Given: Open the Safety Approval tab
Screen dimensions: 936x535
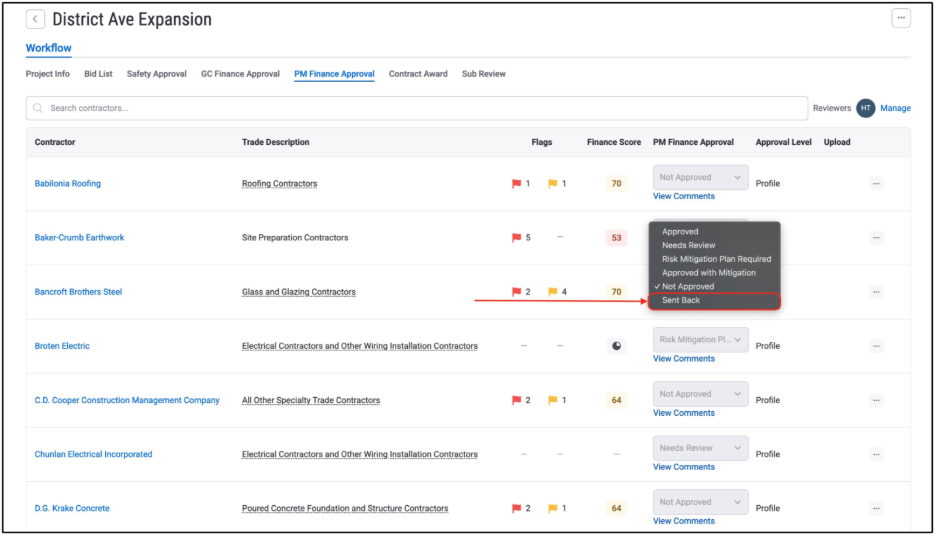Looking at the screenshot, I should click(x=156, y=74).
